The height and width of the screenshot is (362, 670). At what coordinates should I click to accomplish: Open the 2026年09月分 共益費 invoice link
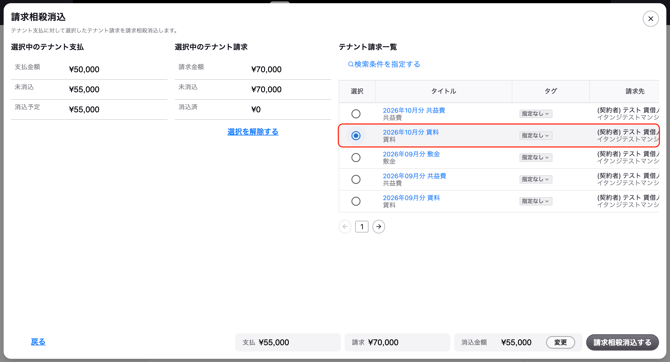coord(414,176)
